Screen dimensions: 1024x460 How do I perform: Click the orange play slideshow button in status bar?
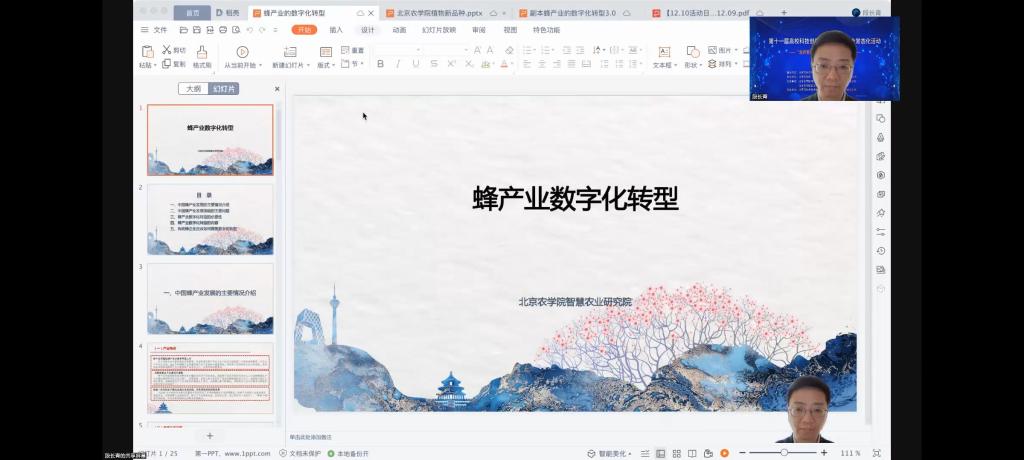click(724, 453)
